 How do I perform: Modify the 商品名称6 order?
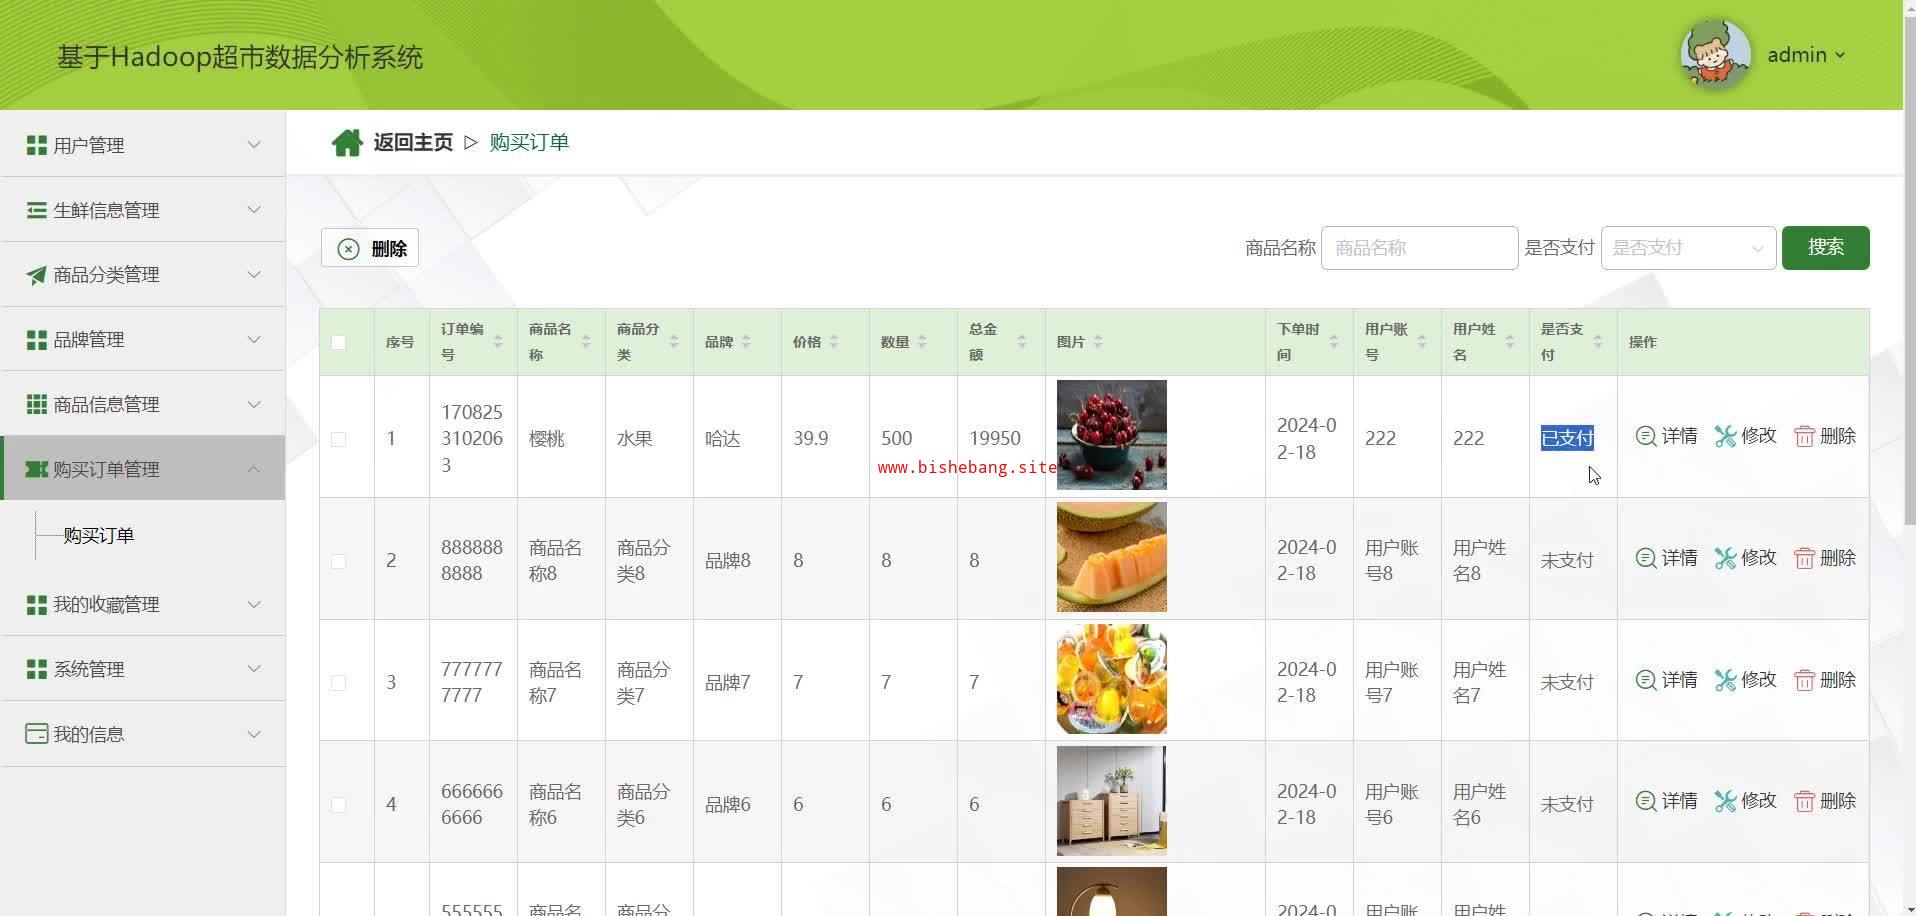(1745, 801)
